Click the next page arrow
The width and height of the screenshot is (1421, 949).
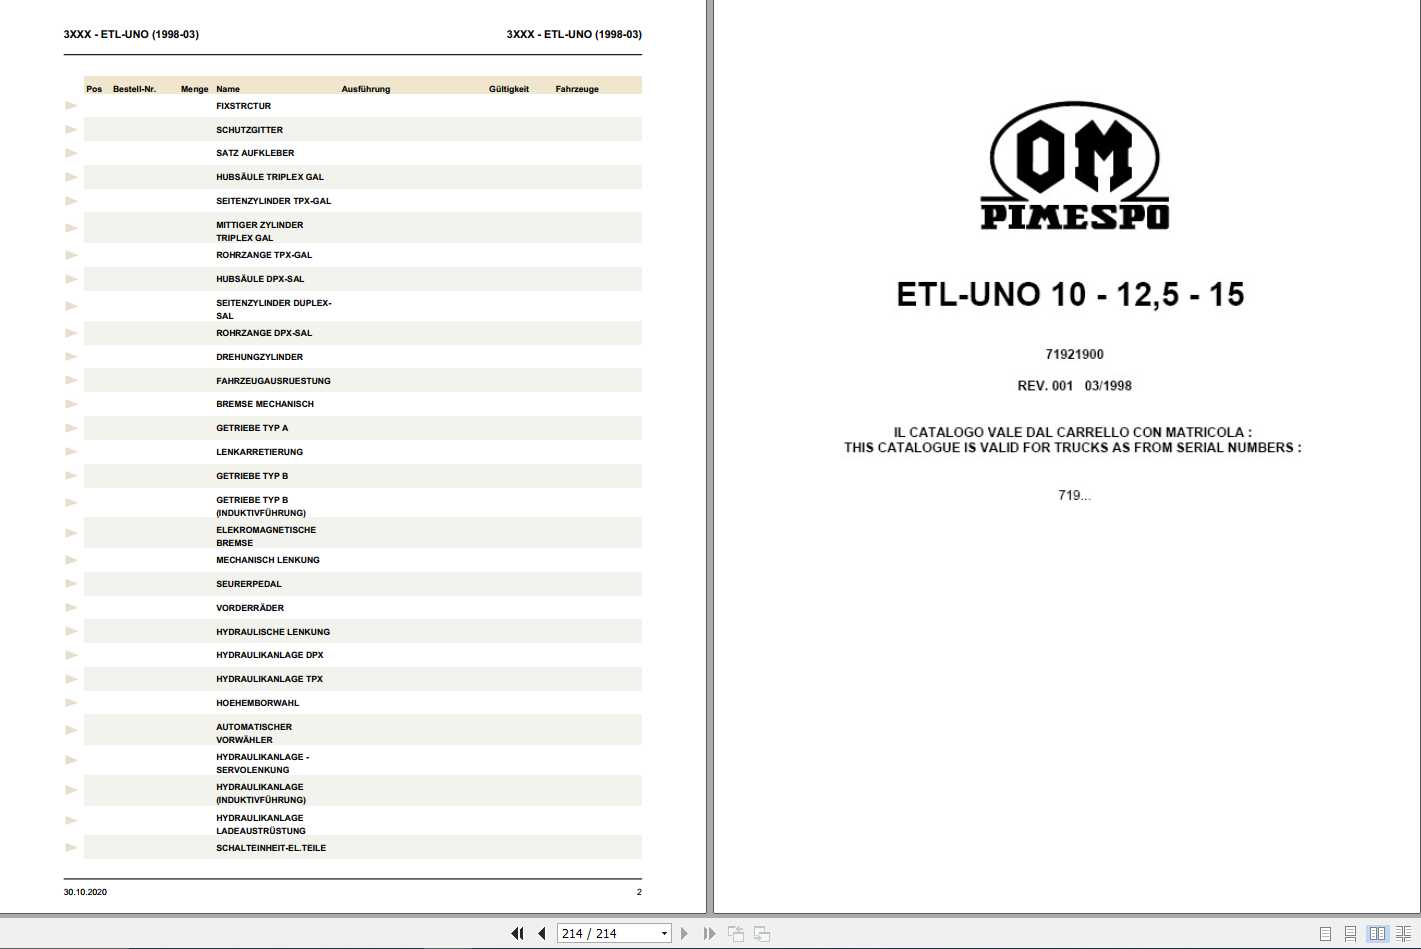(x=685, y=933)
